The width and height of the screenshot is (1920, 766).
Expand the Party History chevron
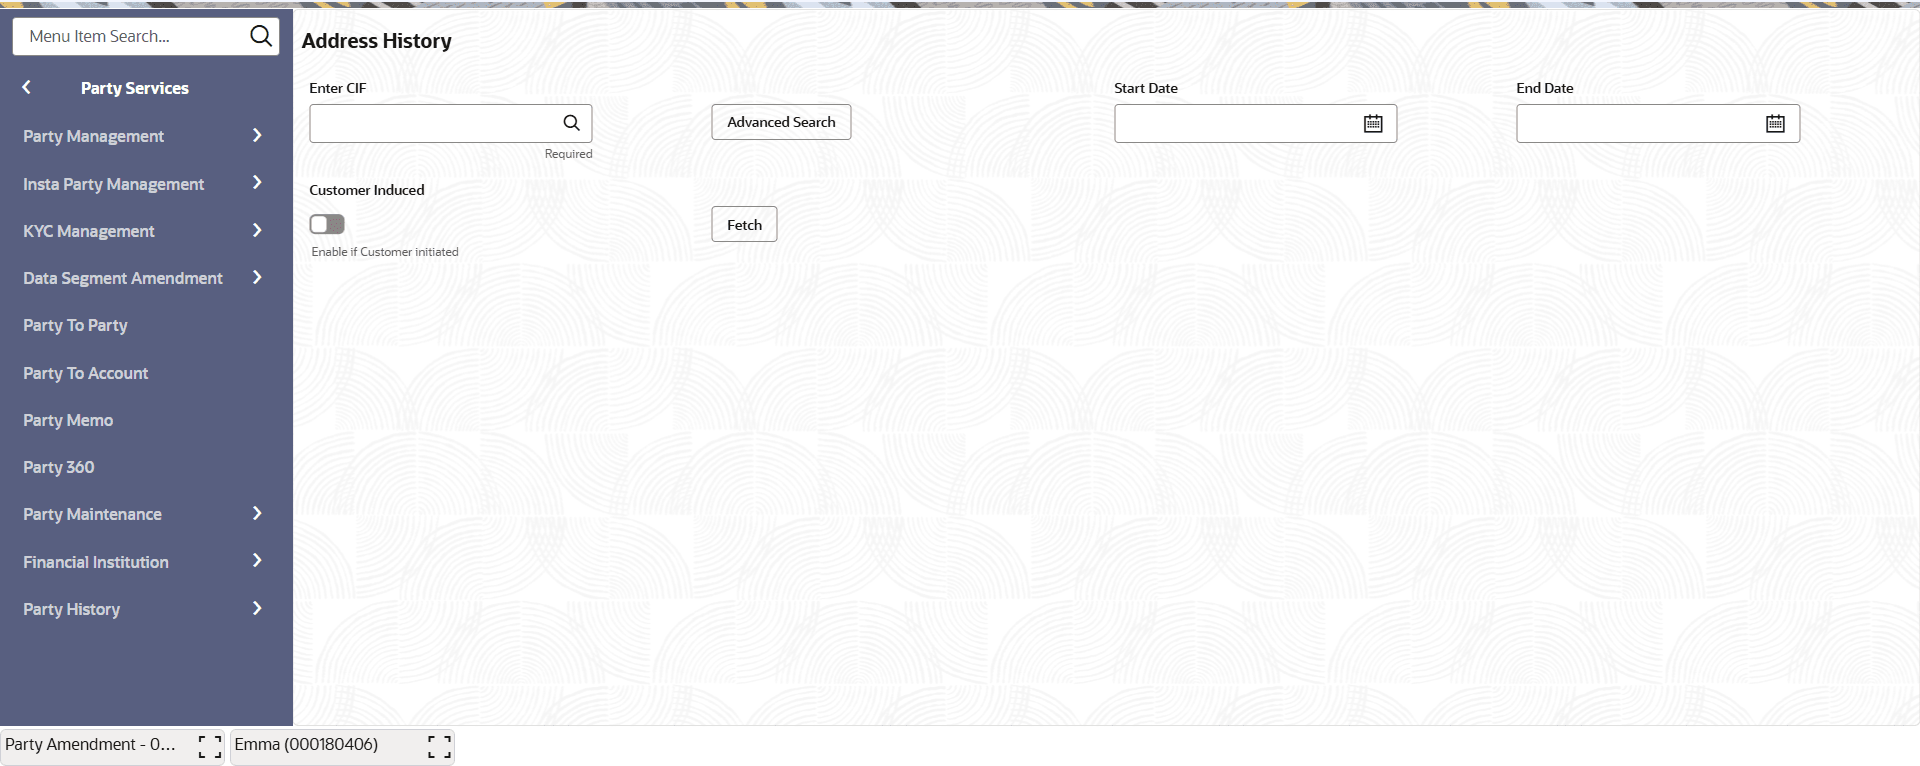257,608
